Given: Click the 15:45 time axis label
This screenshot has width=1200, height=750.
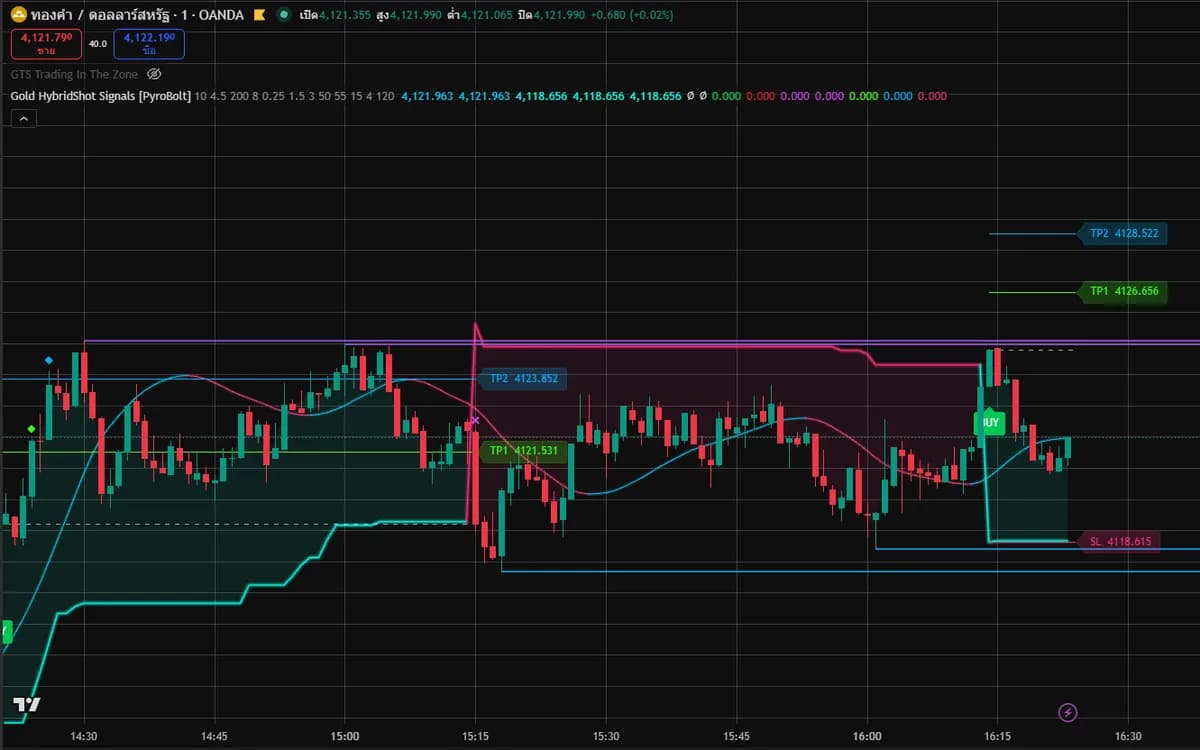Looking at the screenshot, I should [x=736, y=735].
